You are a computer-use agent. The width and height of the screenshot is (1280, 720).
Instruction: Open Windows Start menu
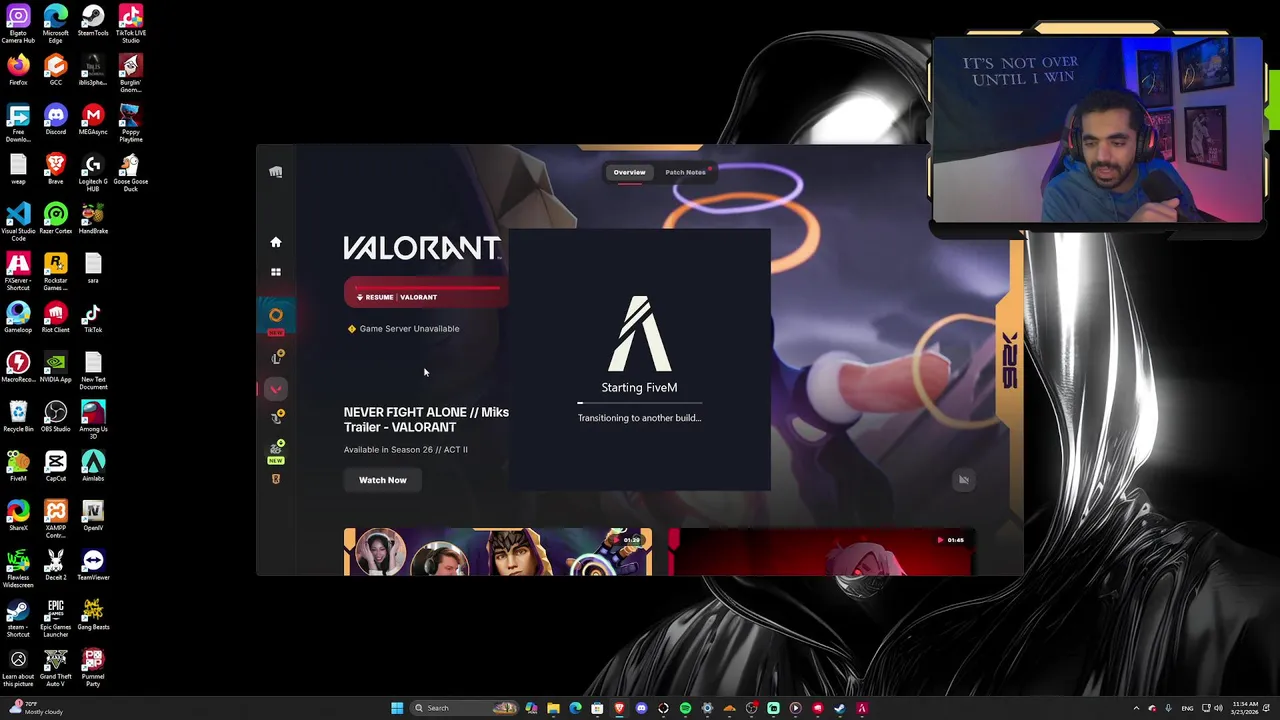397,708
